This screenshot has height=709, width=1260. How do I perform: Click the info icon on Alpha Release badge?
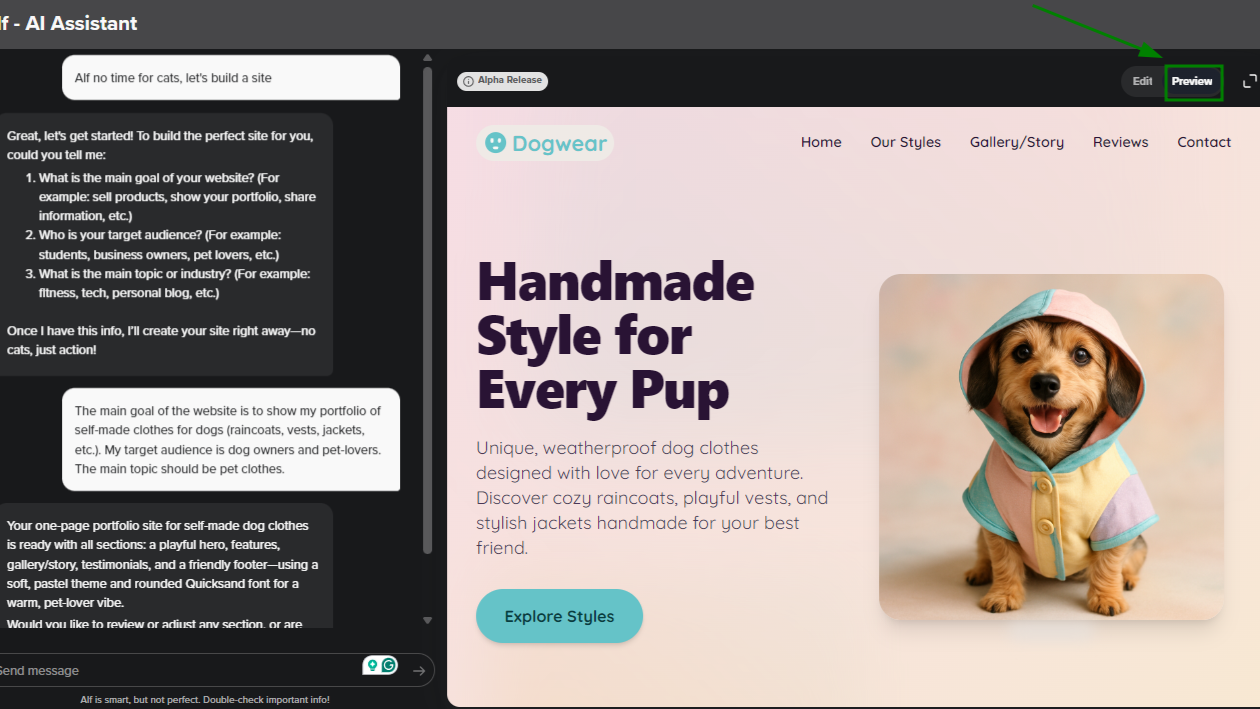point(468,81)
